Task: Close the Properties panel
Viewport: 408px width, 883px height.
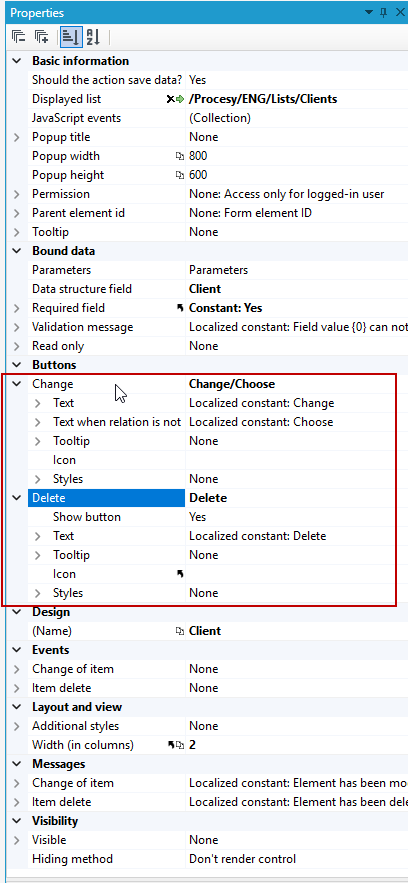Action: tap(400, 12)
